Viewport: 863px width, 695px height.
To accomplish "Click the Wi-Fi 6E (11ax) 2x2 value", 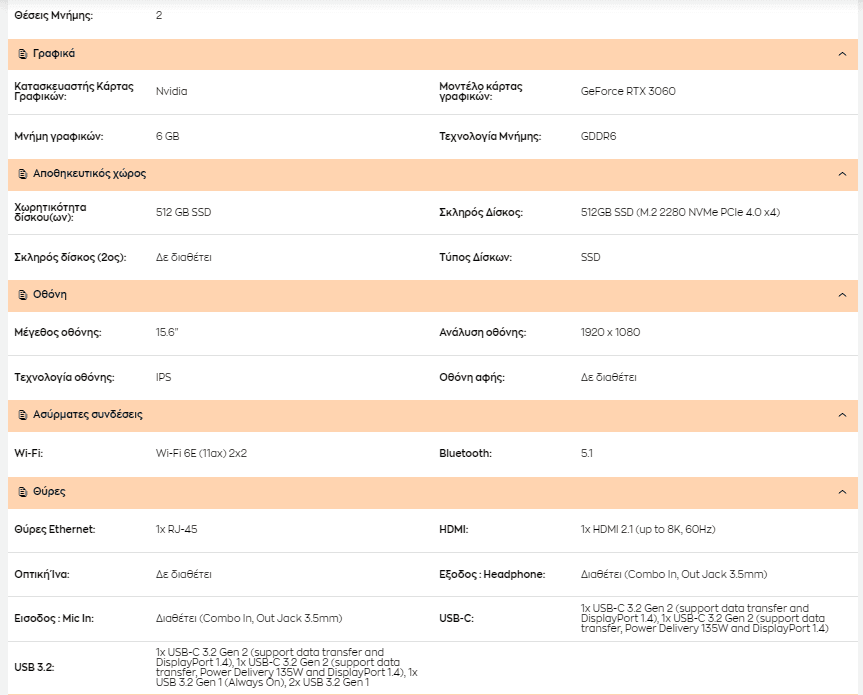I will pyautogui.click(x=201, y=453).
